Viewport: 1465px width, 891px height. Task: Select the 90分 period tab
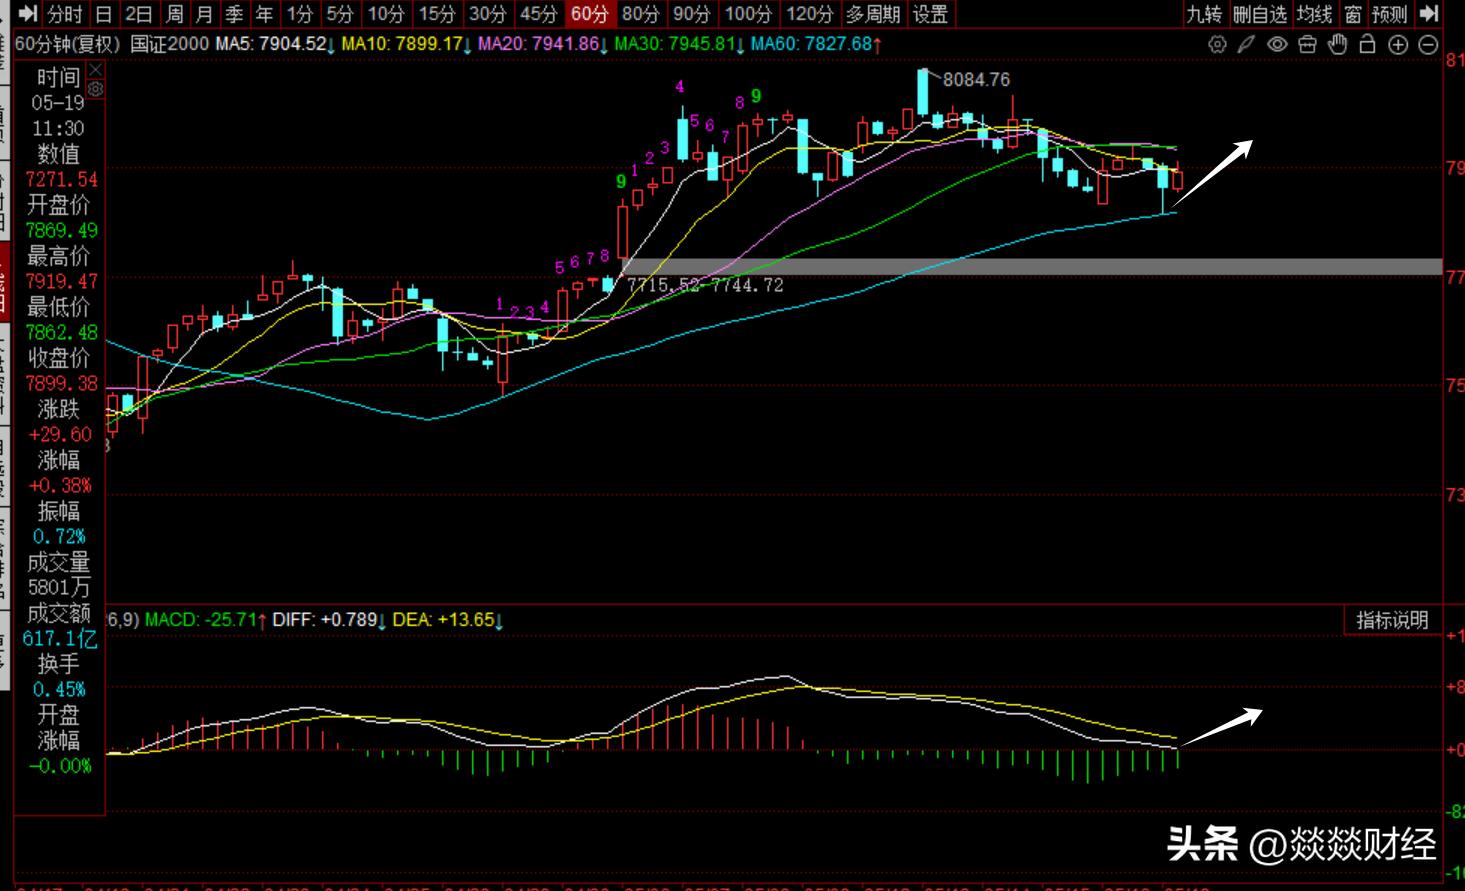(692, 14)
